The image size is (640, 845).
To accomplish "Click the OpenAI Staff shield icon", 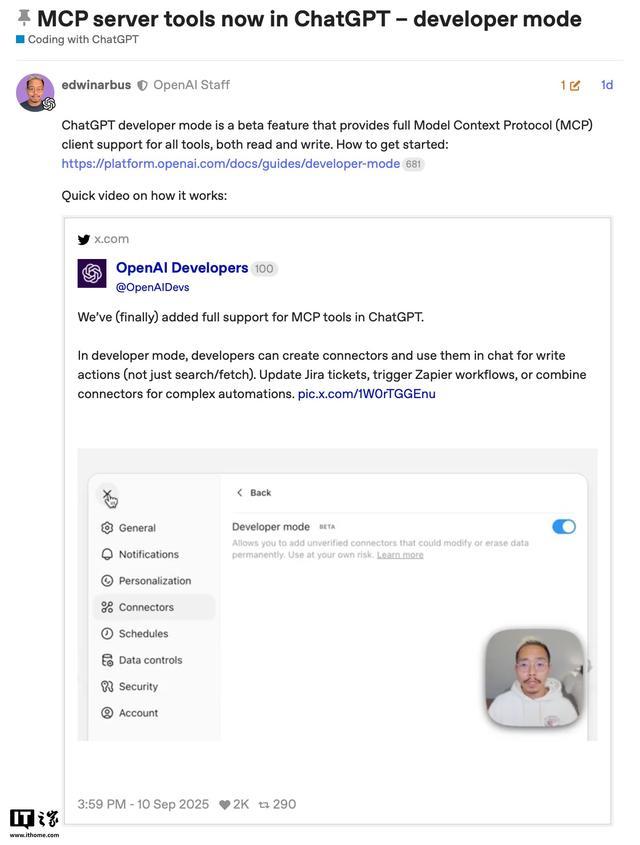I will pos(143,86).
